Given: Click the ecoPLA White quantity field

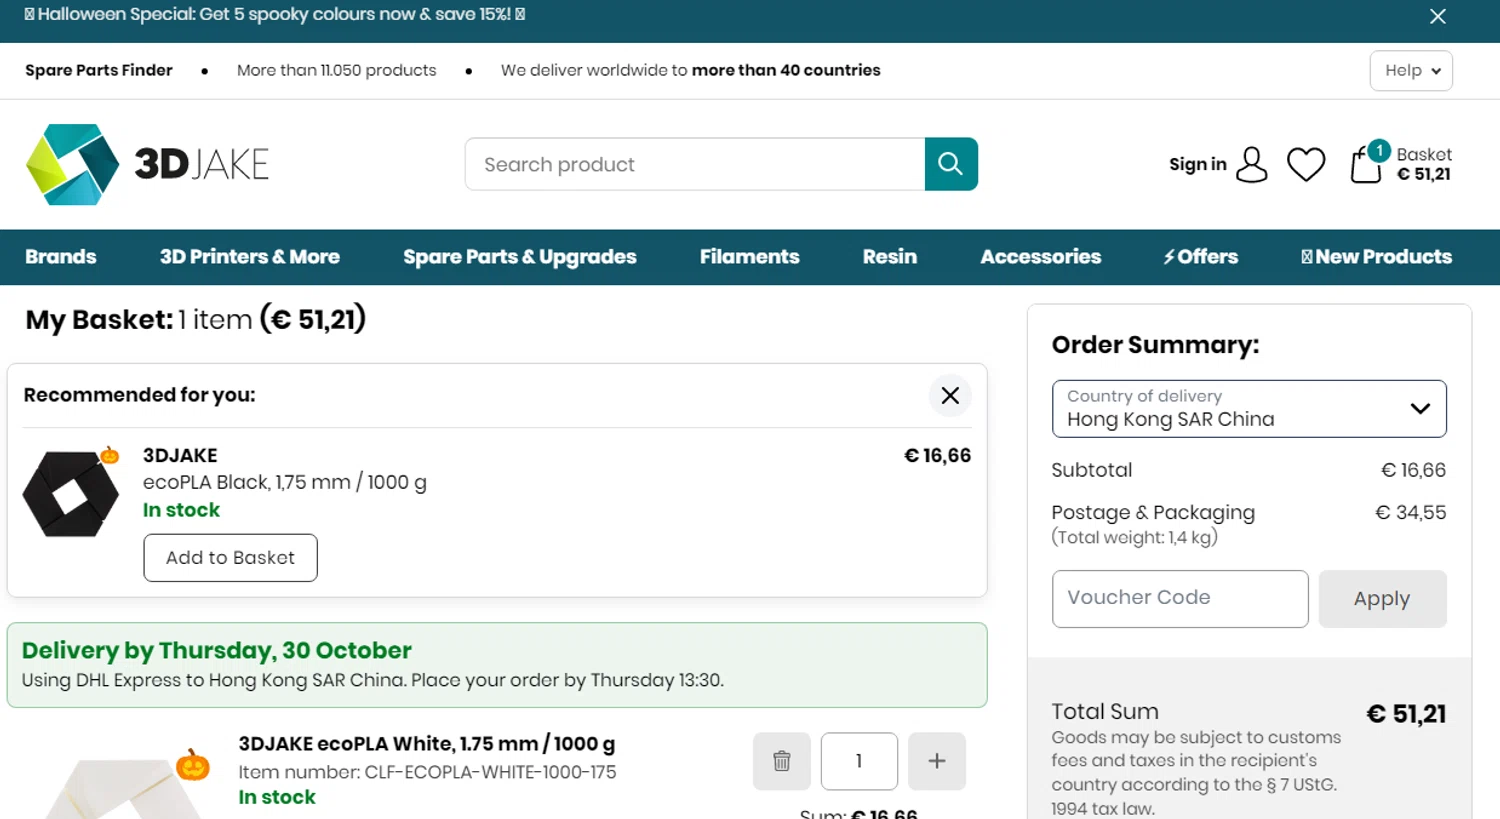Looking at the screenshot, I should click(859, 761).
